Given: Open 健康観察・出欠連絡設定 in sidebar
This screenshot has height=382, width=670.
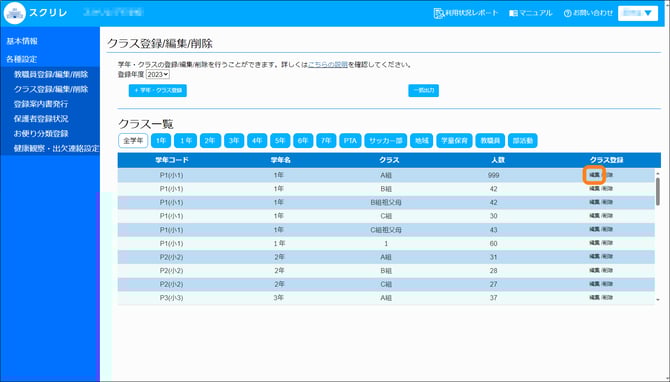Looking at the screenshot, I should click(x=56, y=148).
